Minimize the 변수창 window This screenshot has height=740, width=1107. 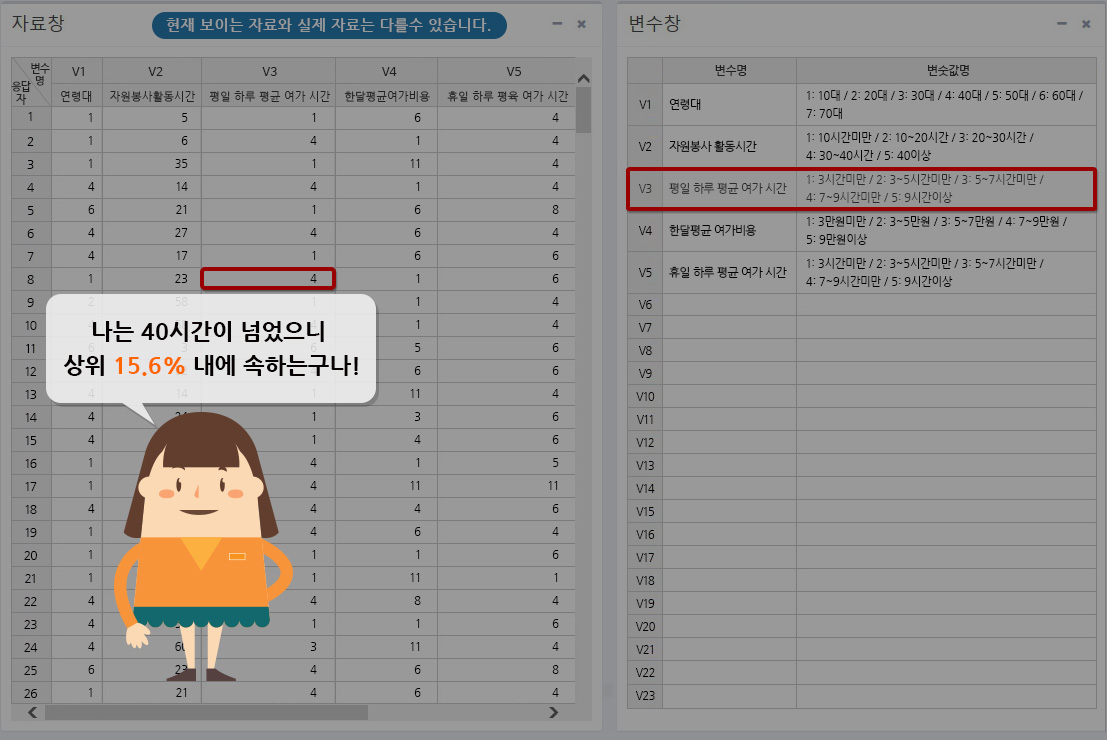coord(1062,24)
